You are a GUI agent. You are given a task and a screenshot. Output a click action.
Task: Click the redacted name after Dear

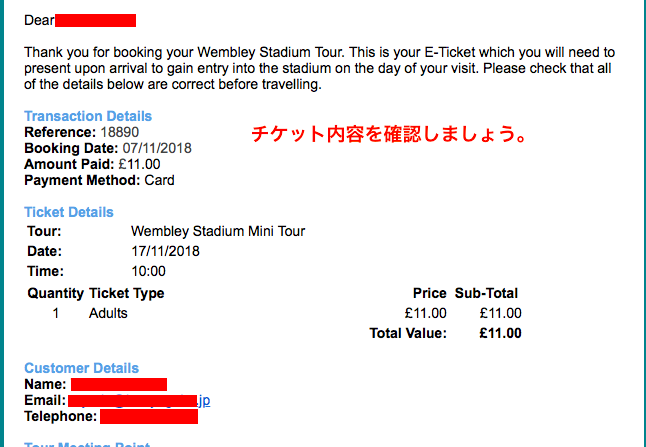[96, 20]
